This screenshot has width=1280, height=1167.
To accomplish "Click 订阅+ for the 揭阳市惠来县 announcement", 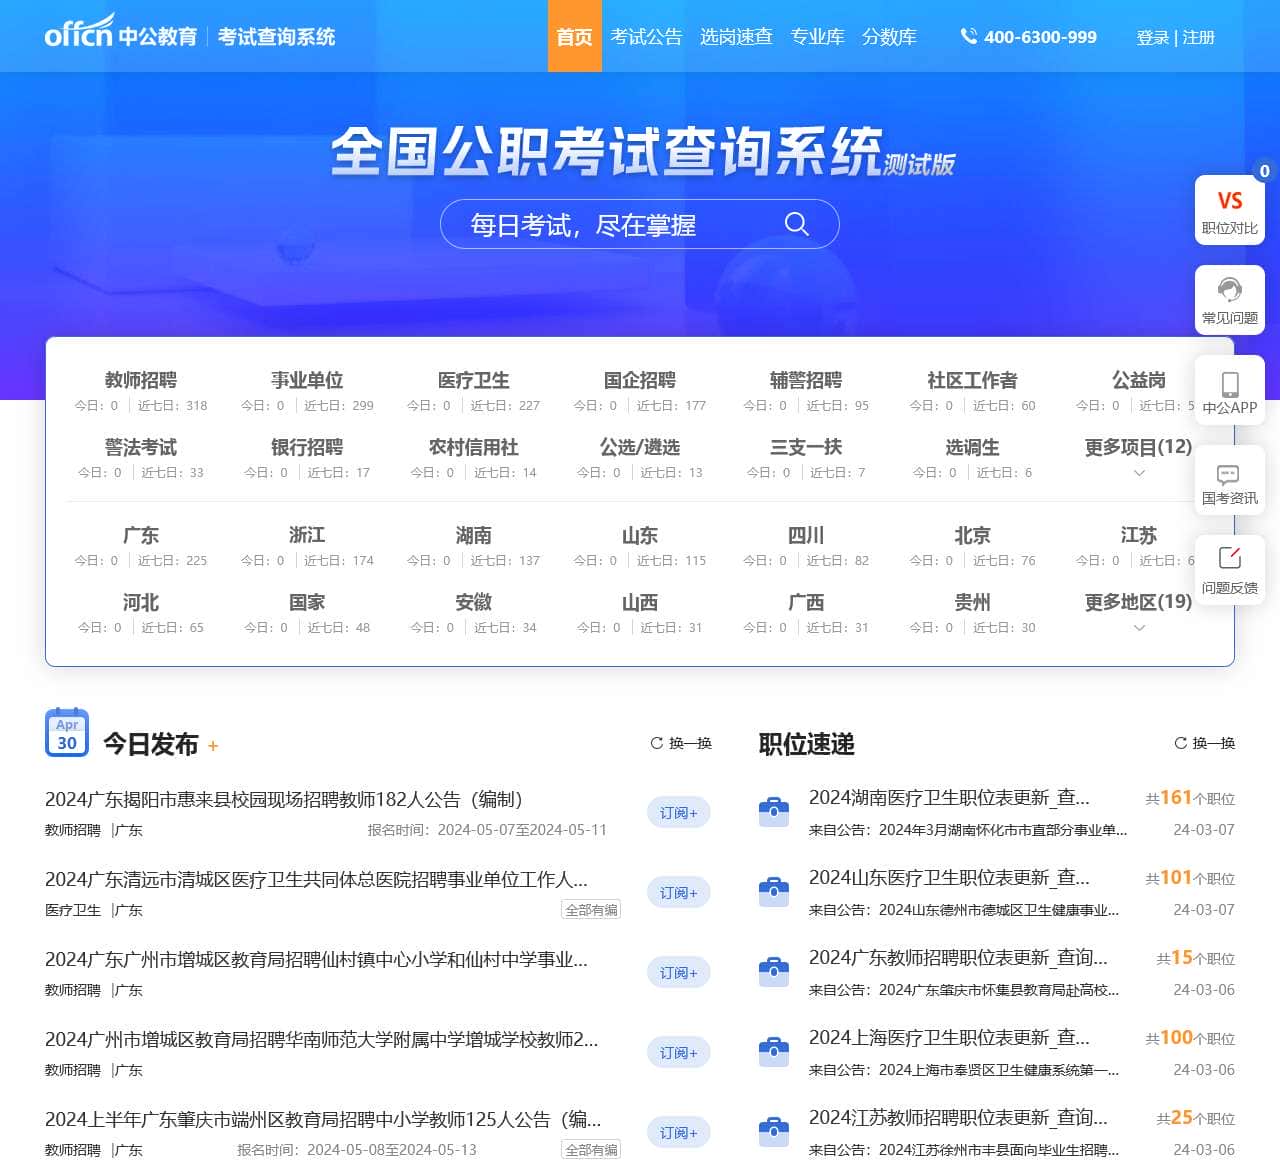I will pos(678,812).
